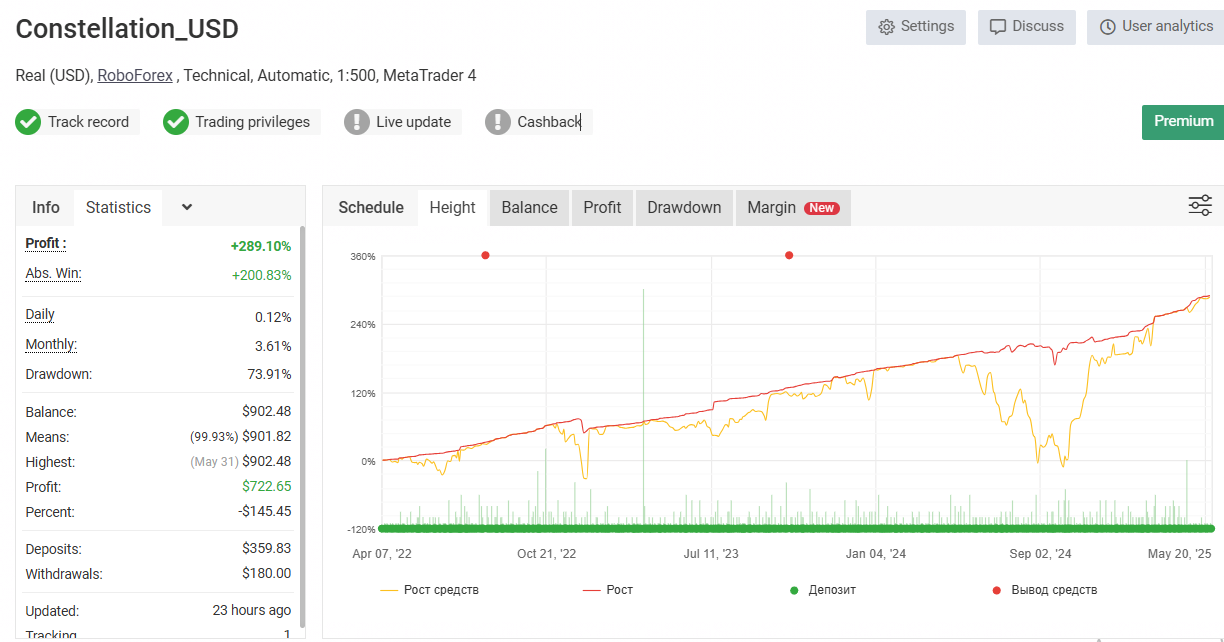Click warning icon beside Cashback
The width and height of the screenshot is (1224, 642).
coord(498,122)
